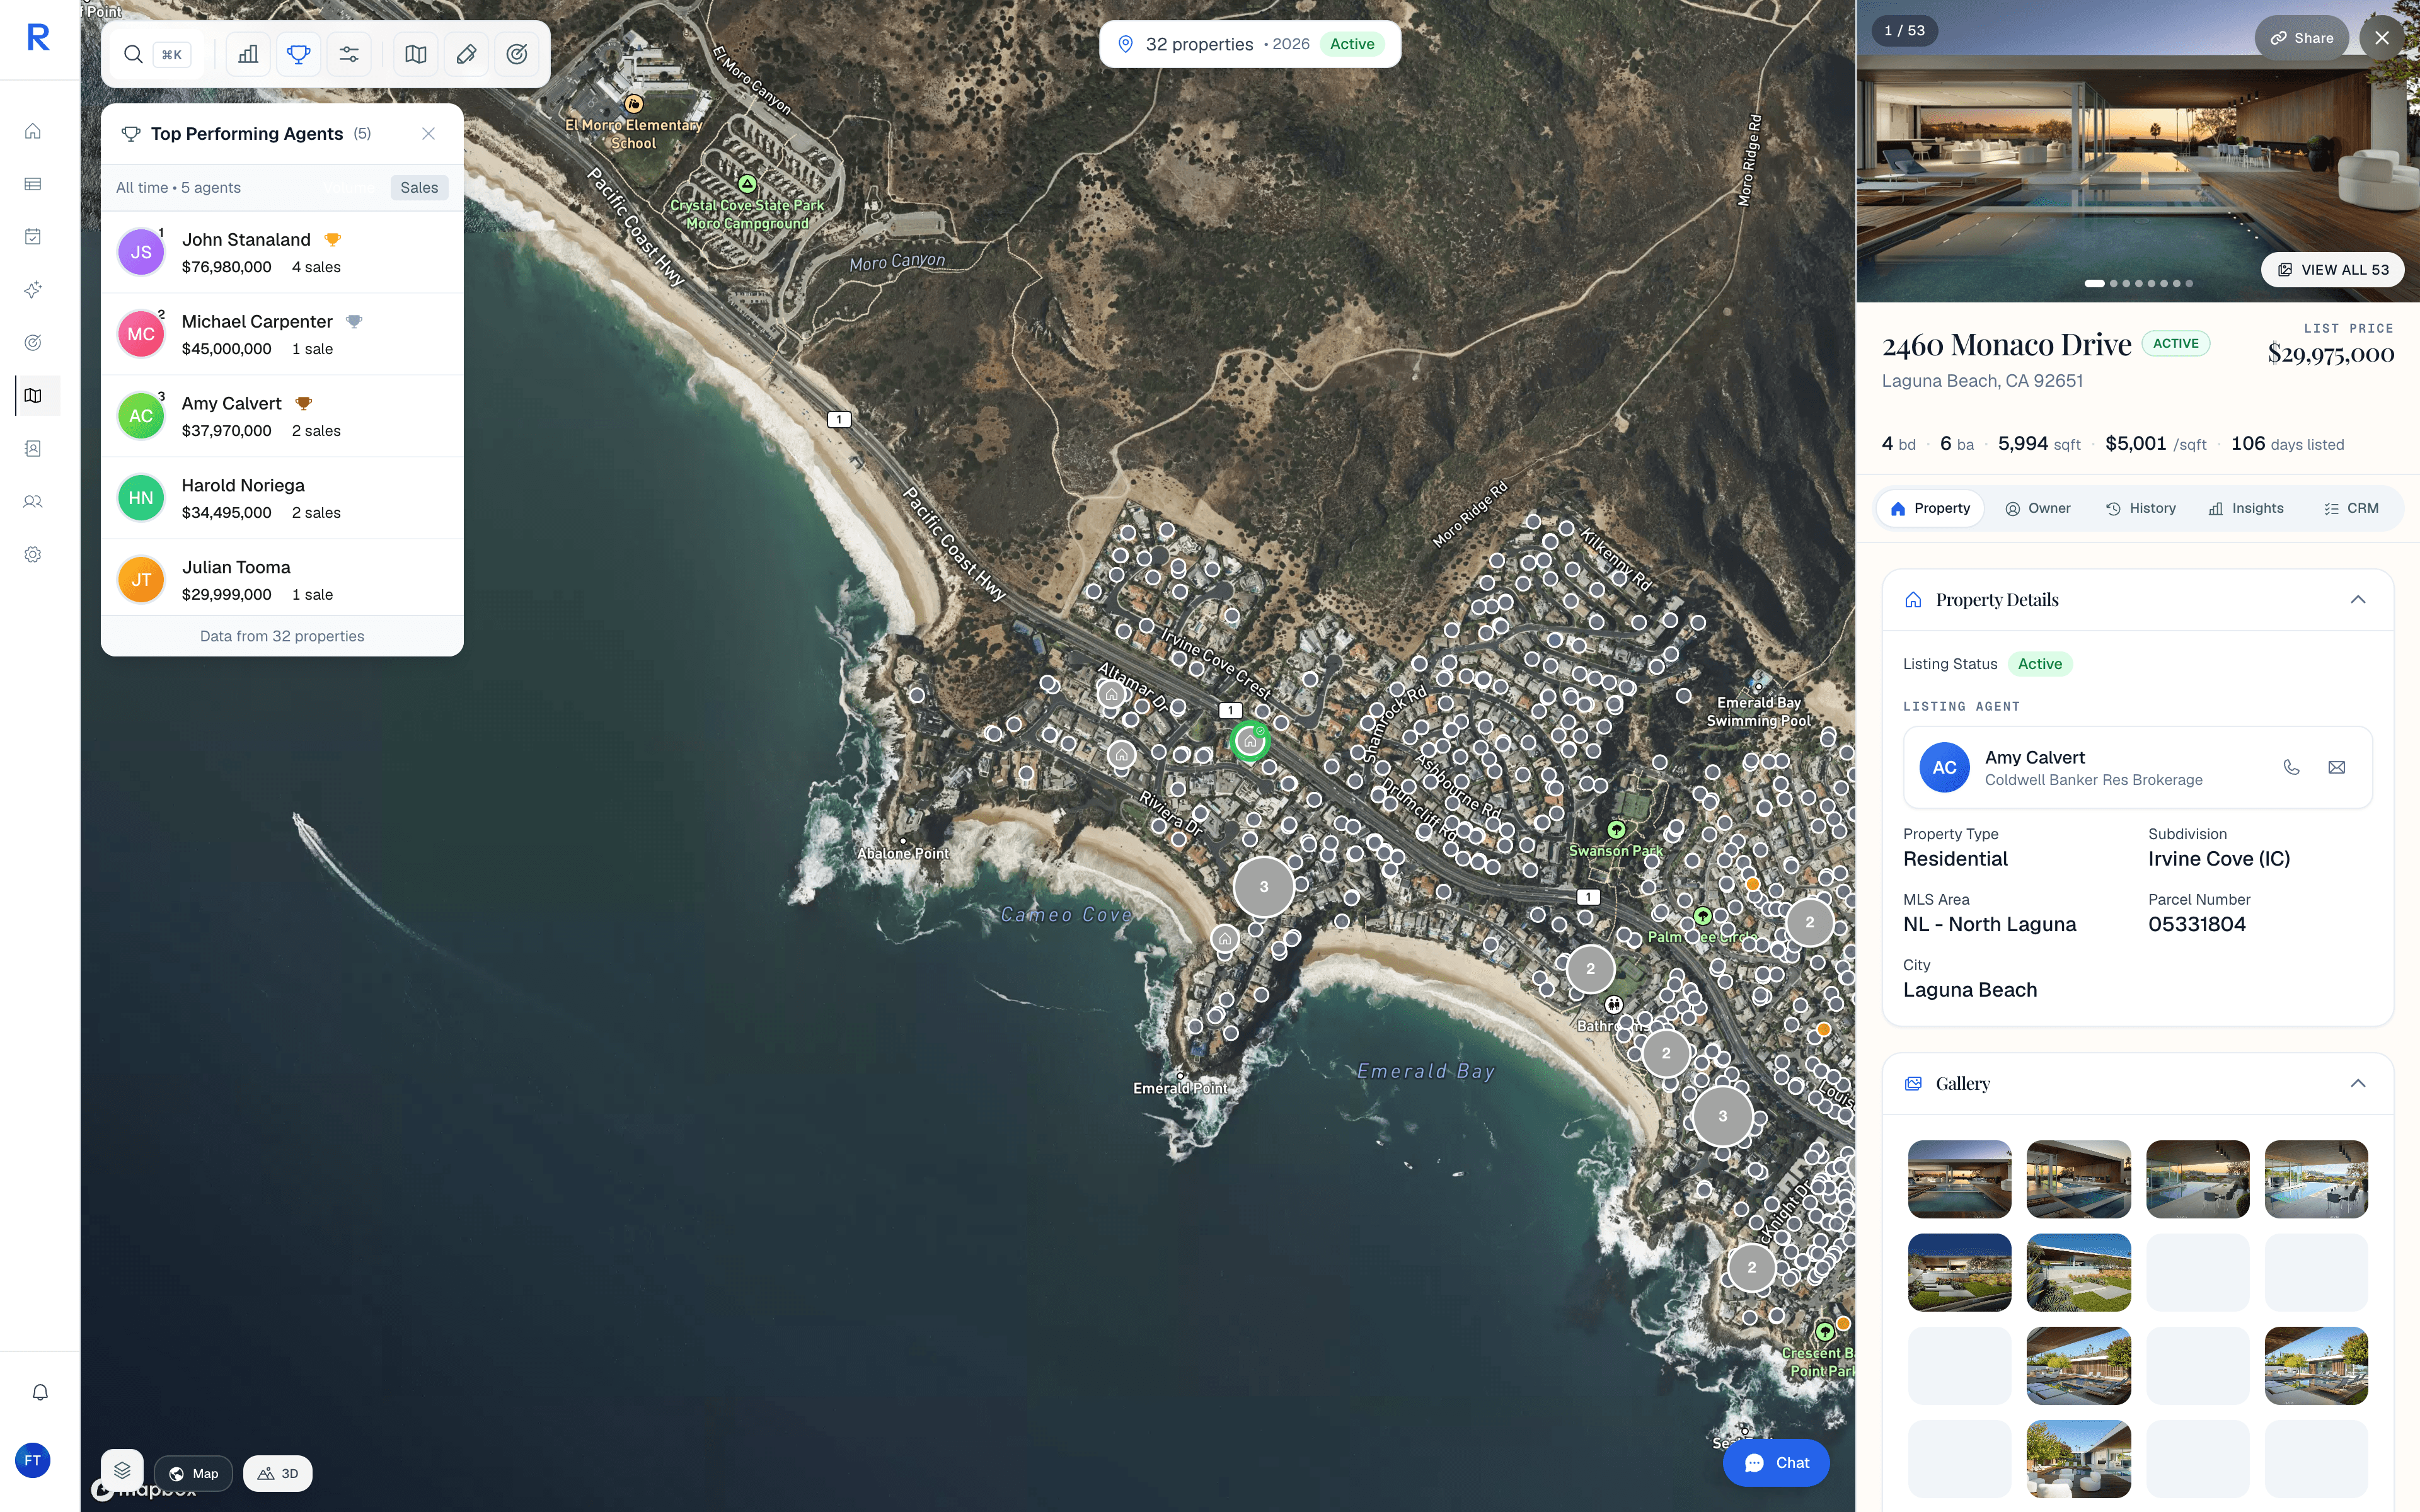The image size is (2420, 1512).
Task: Click the blue R app logo
Action: 38,37
